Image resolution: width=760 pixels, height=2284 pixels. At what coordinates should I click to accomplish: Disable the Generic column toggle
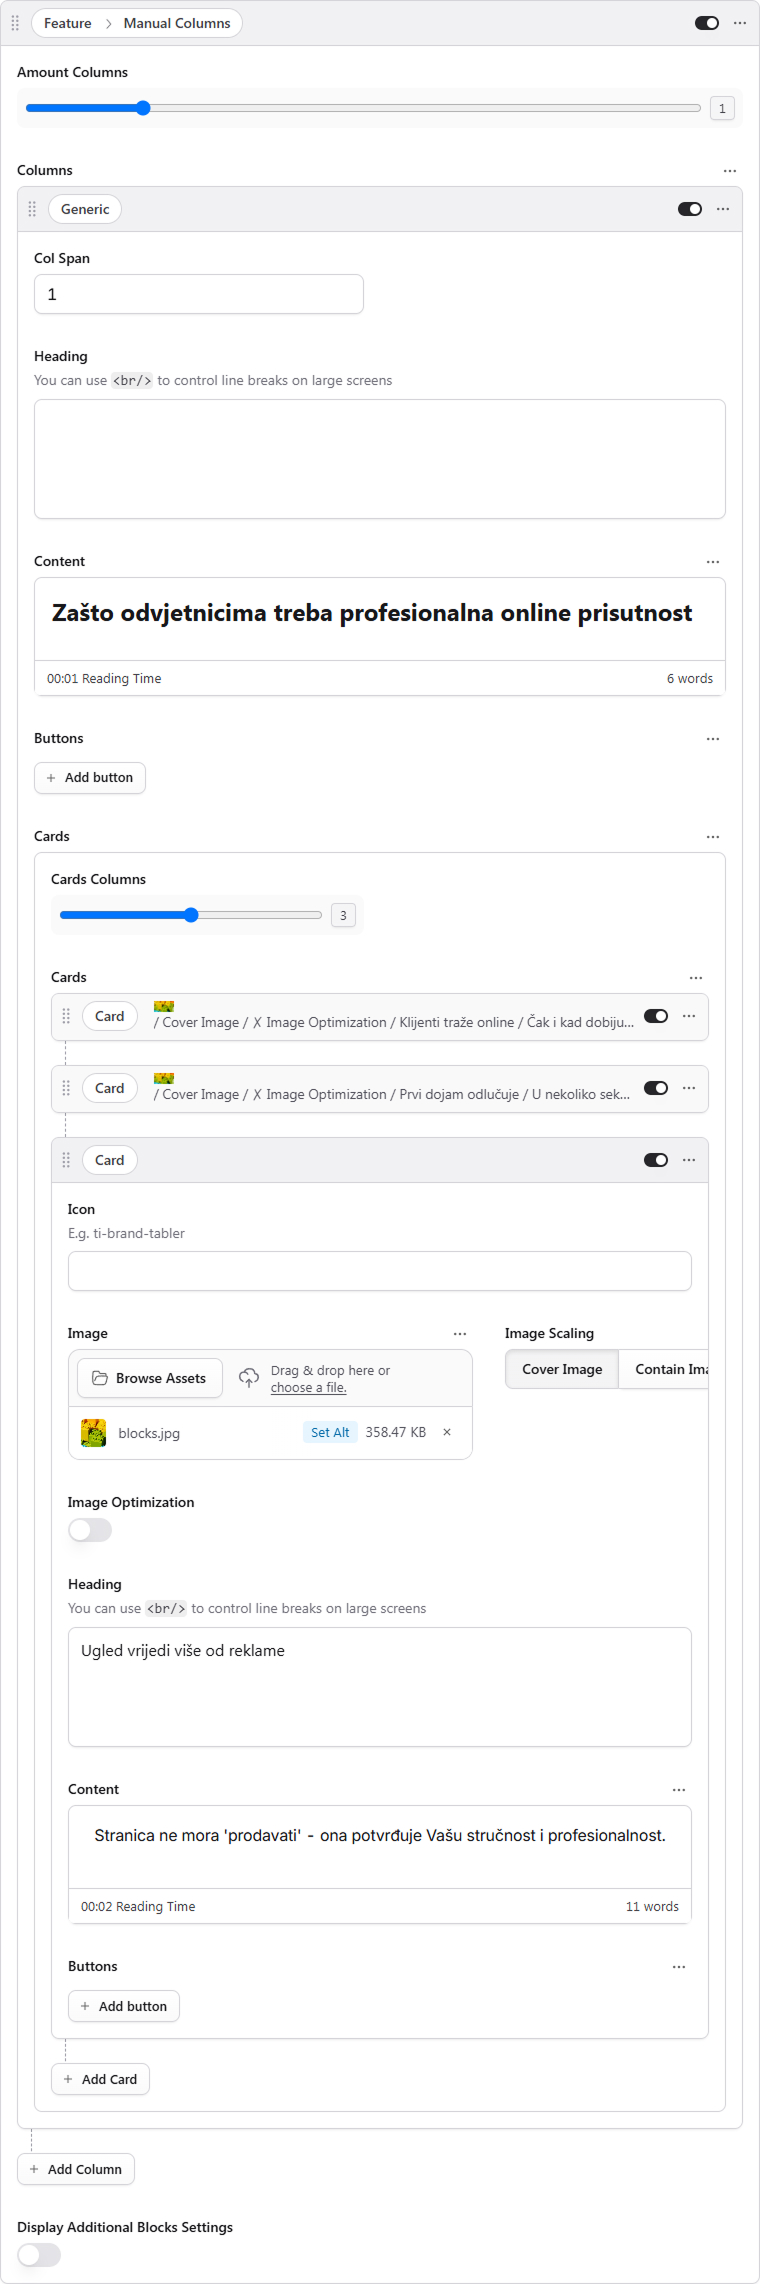coord(690,209)
